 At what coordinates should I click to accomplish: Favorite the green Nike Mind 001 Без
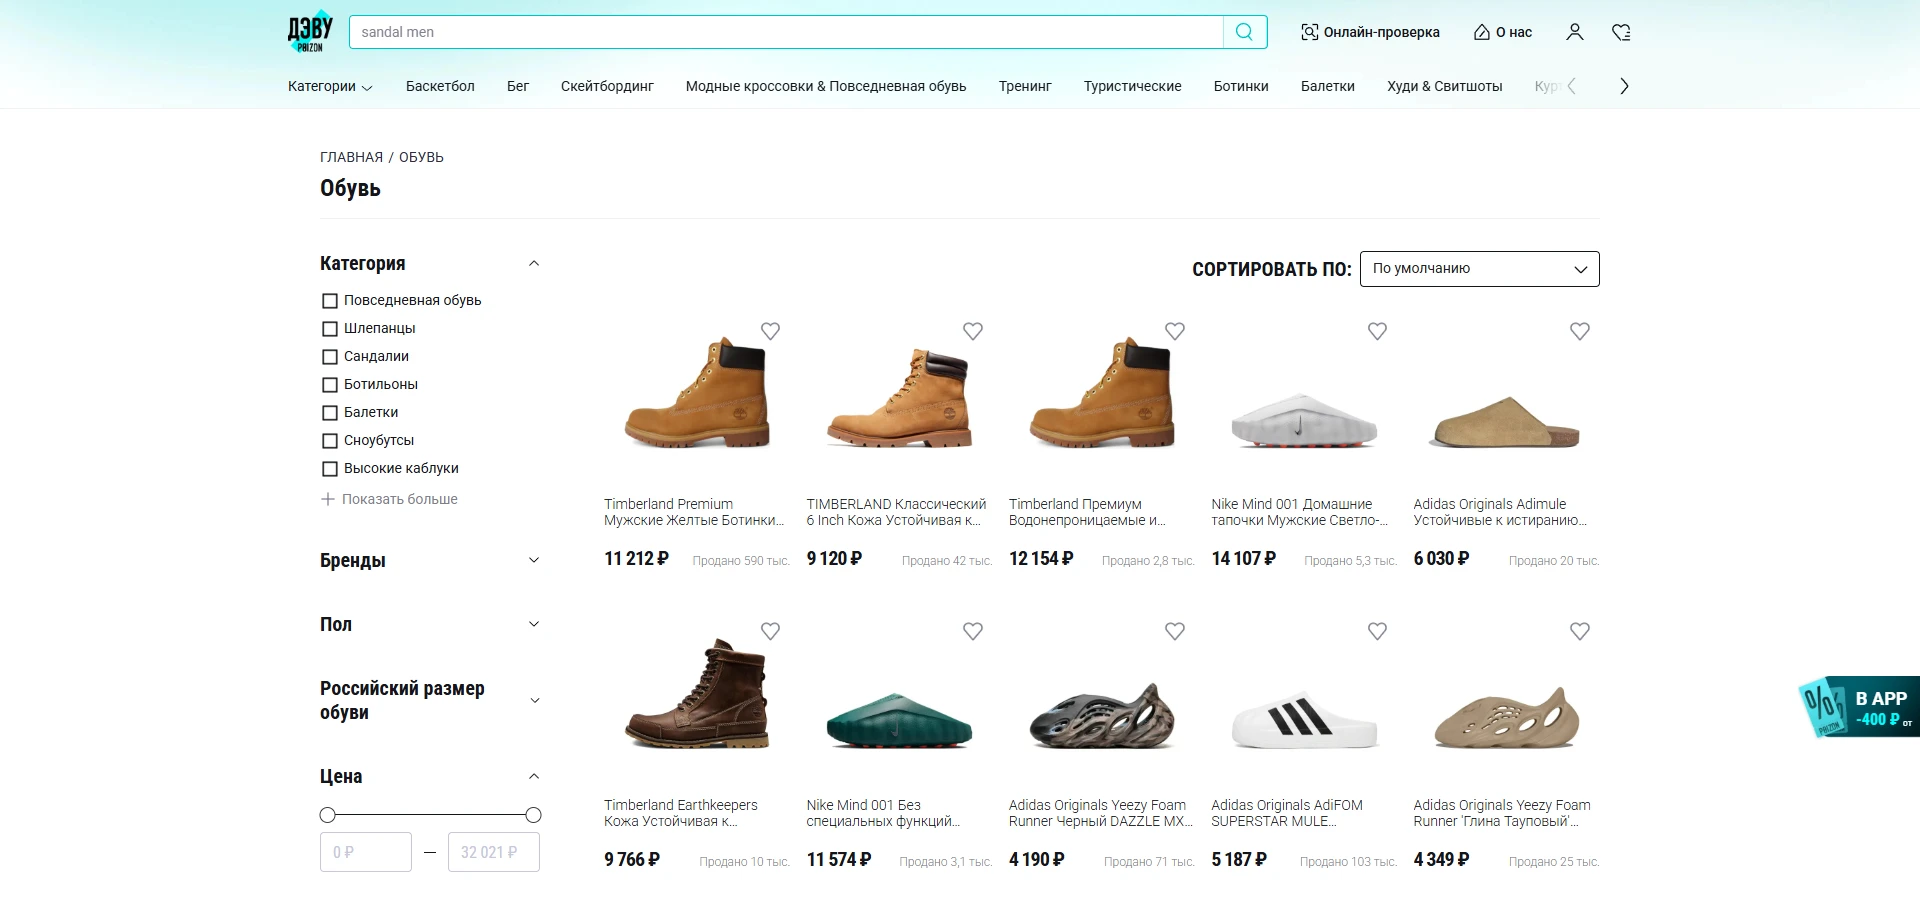(x=973, y=631)
